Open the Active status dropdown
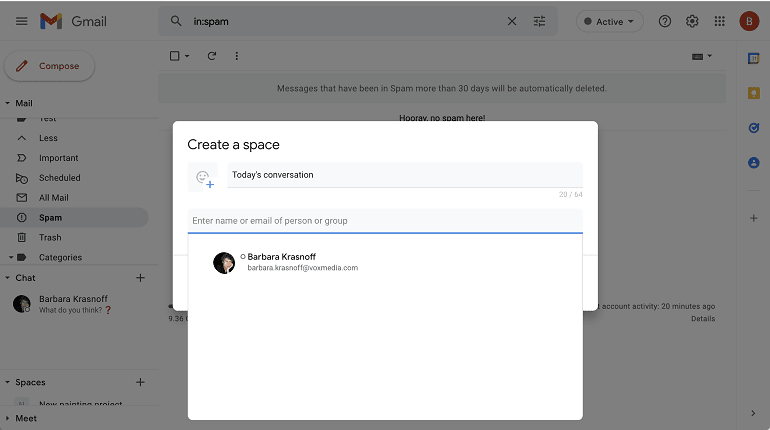Image resolution: width=770 pixels, height=430 pixels. coord(610,21)
